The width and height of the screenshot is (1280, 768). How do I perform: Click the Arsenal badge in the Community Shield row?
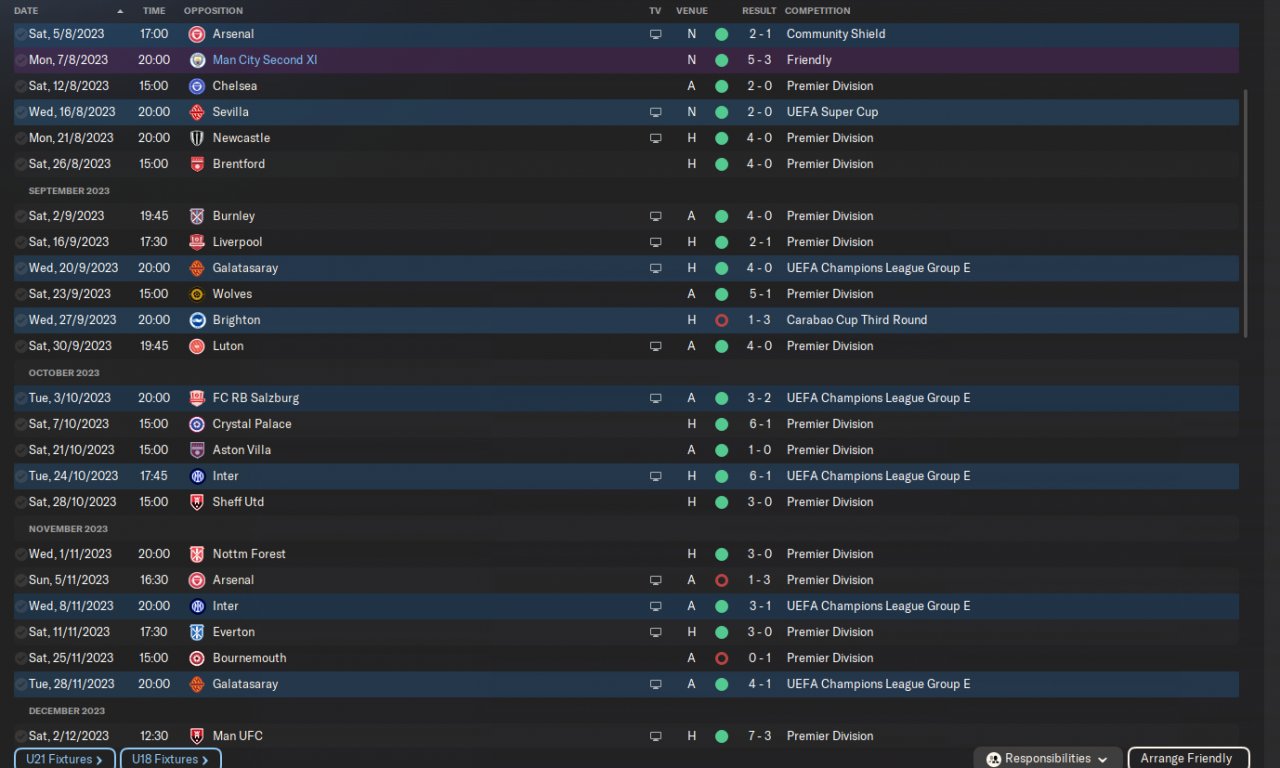[x=197, y=34]
